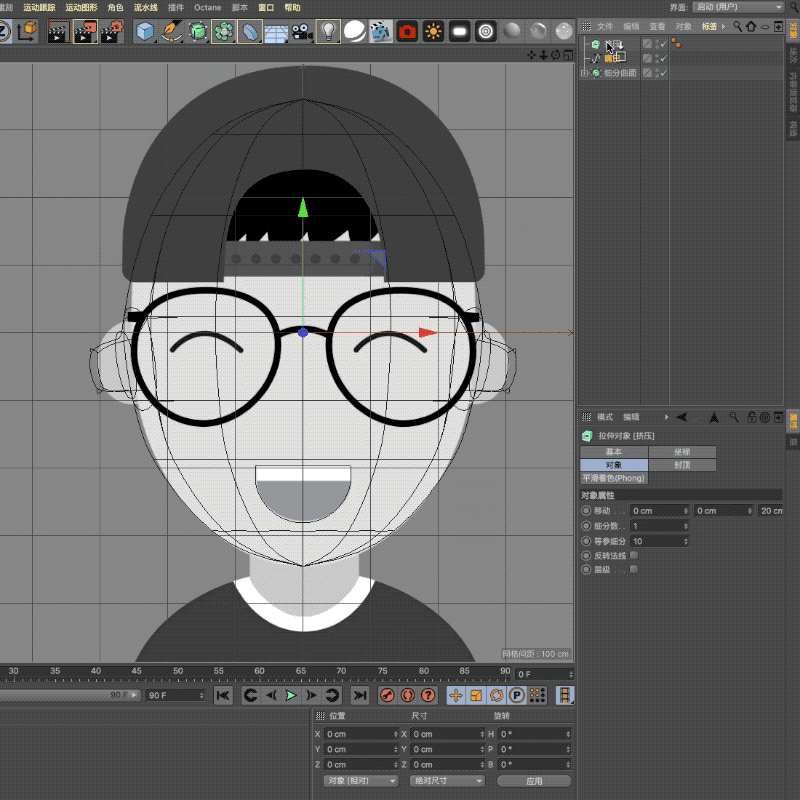This screenshot has width=800, height=800.
Task: Click the red camera Octane icon
Action: (407, 32)
